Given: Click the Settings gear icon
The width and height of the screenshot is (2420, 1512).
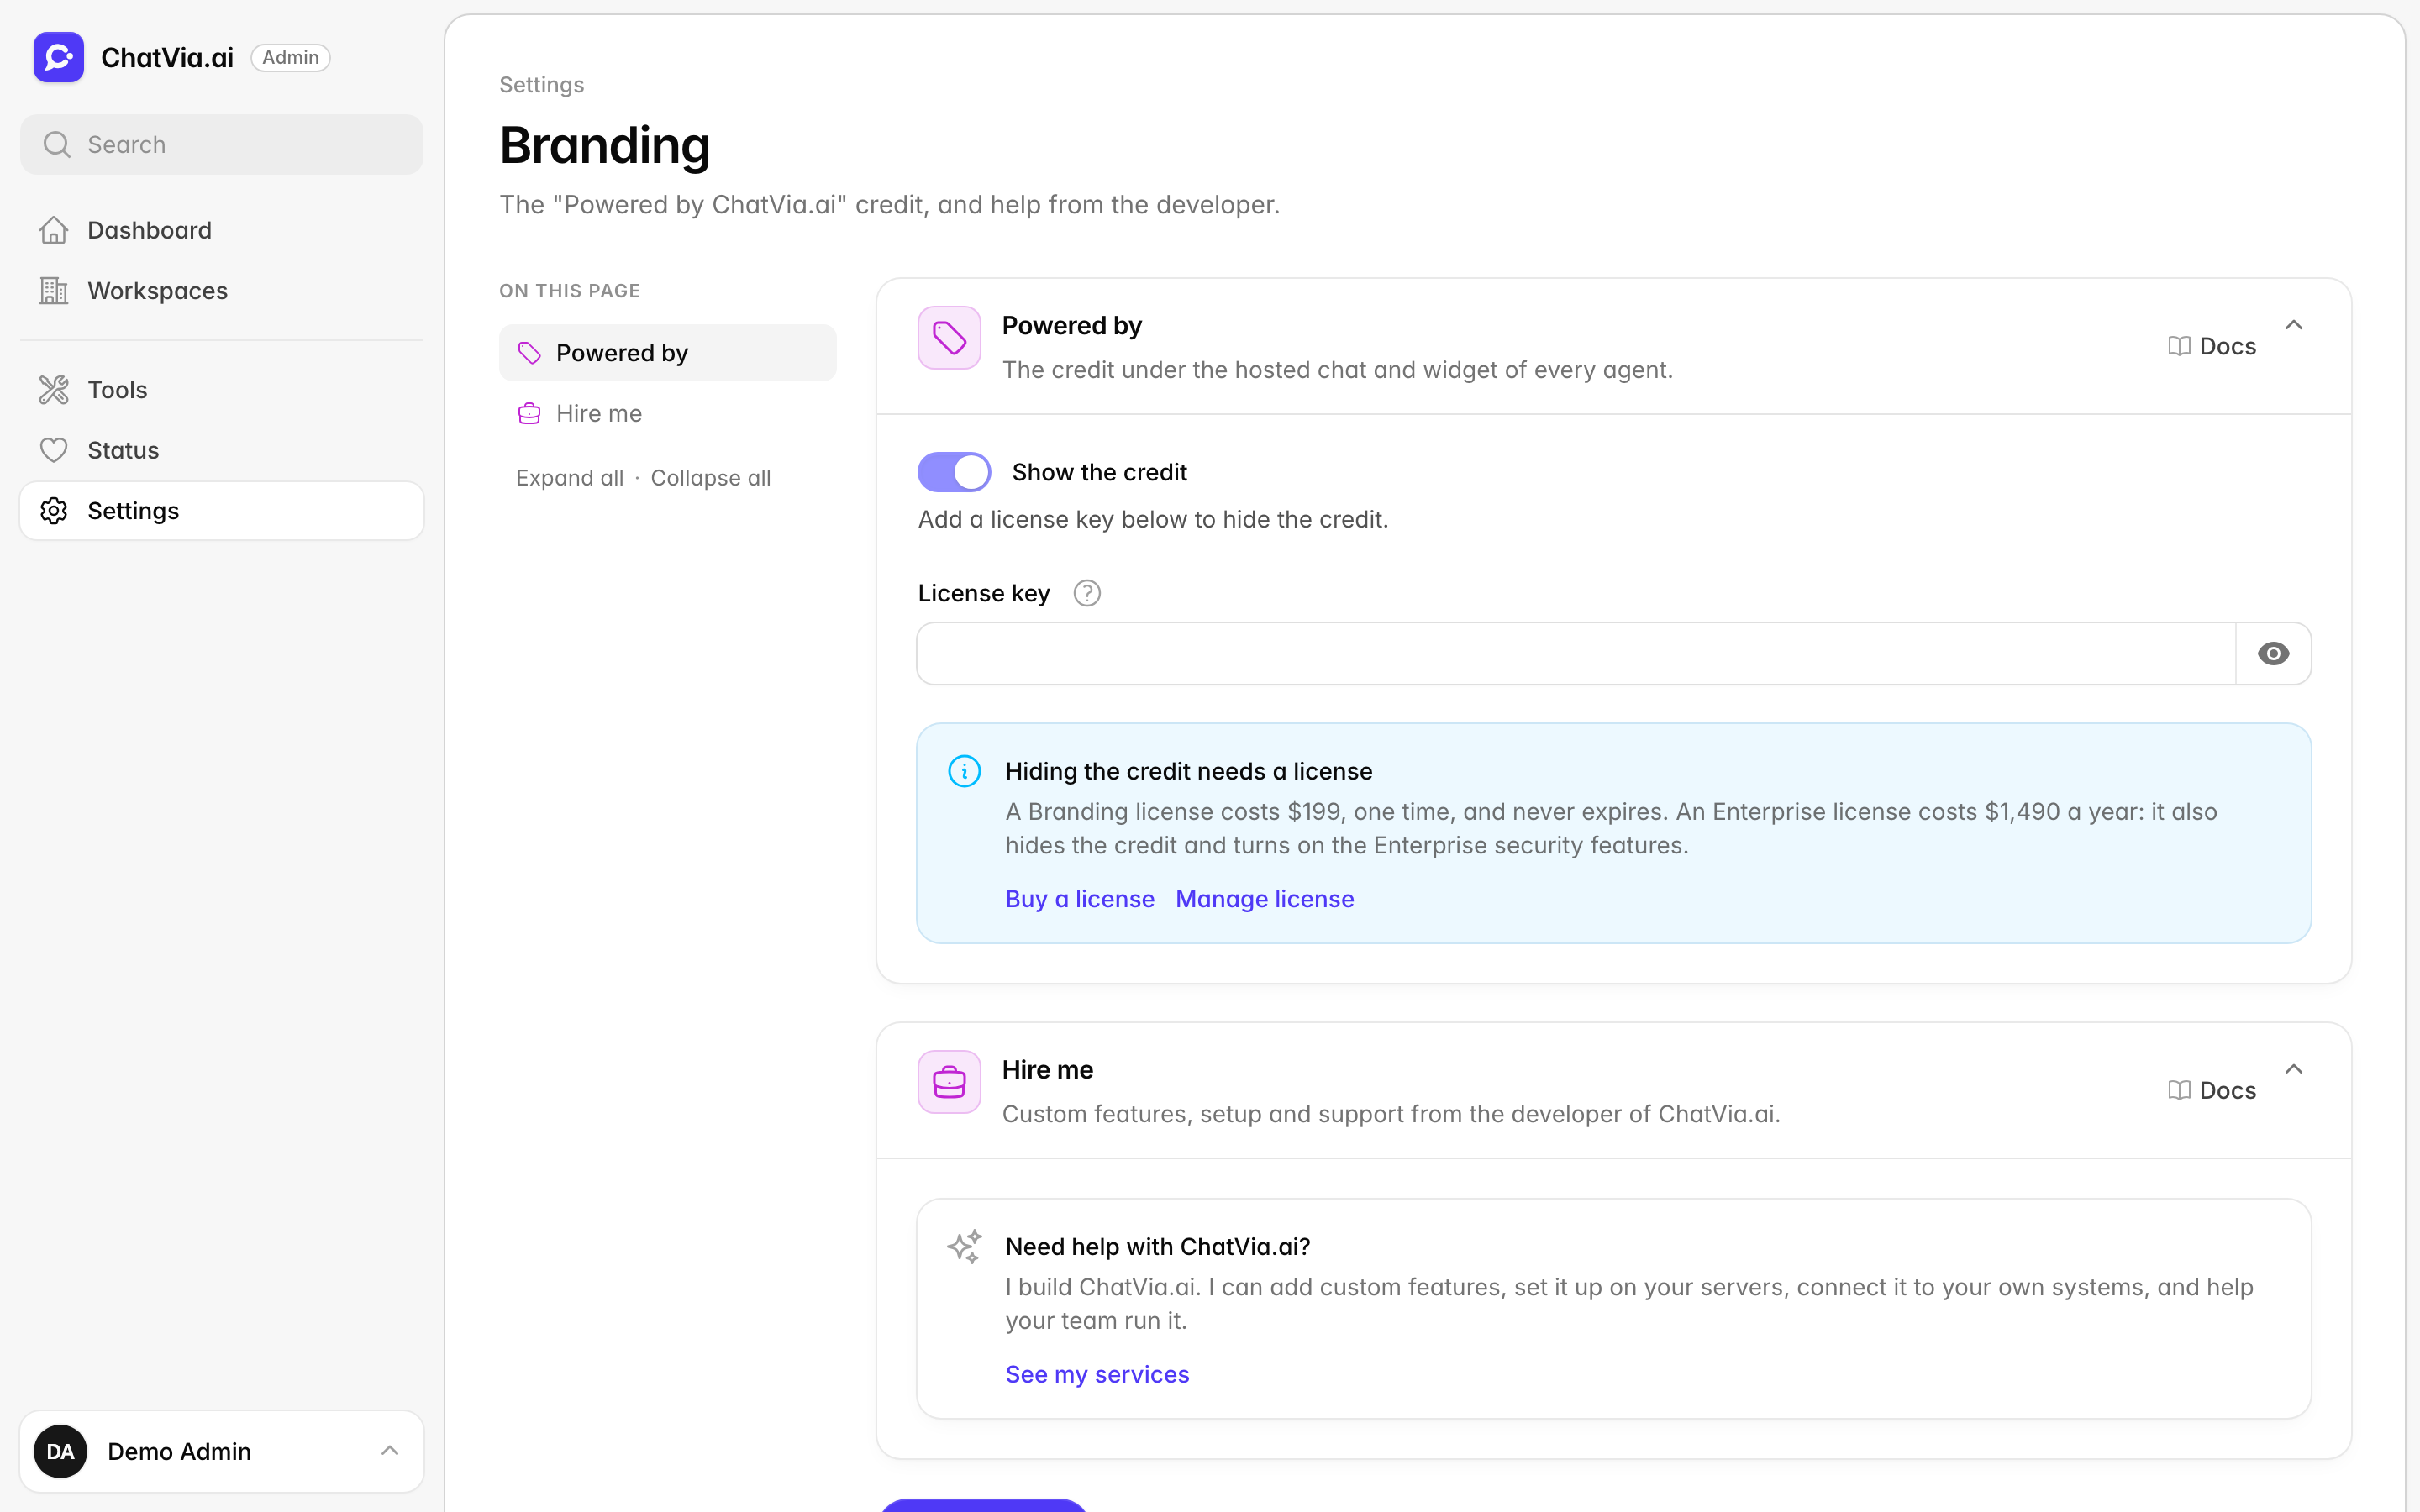Looking at the screenshot, I should tap(54, 510).
